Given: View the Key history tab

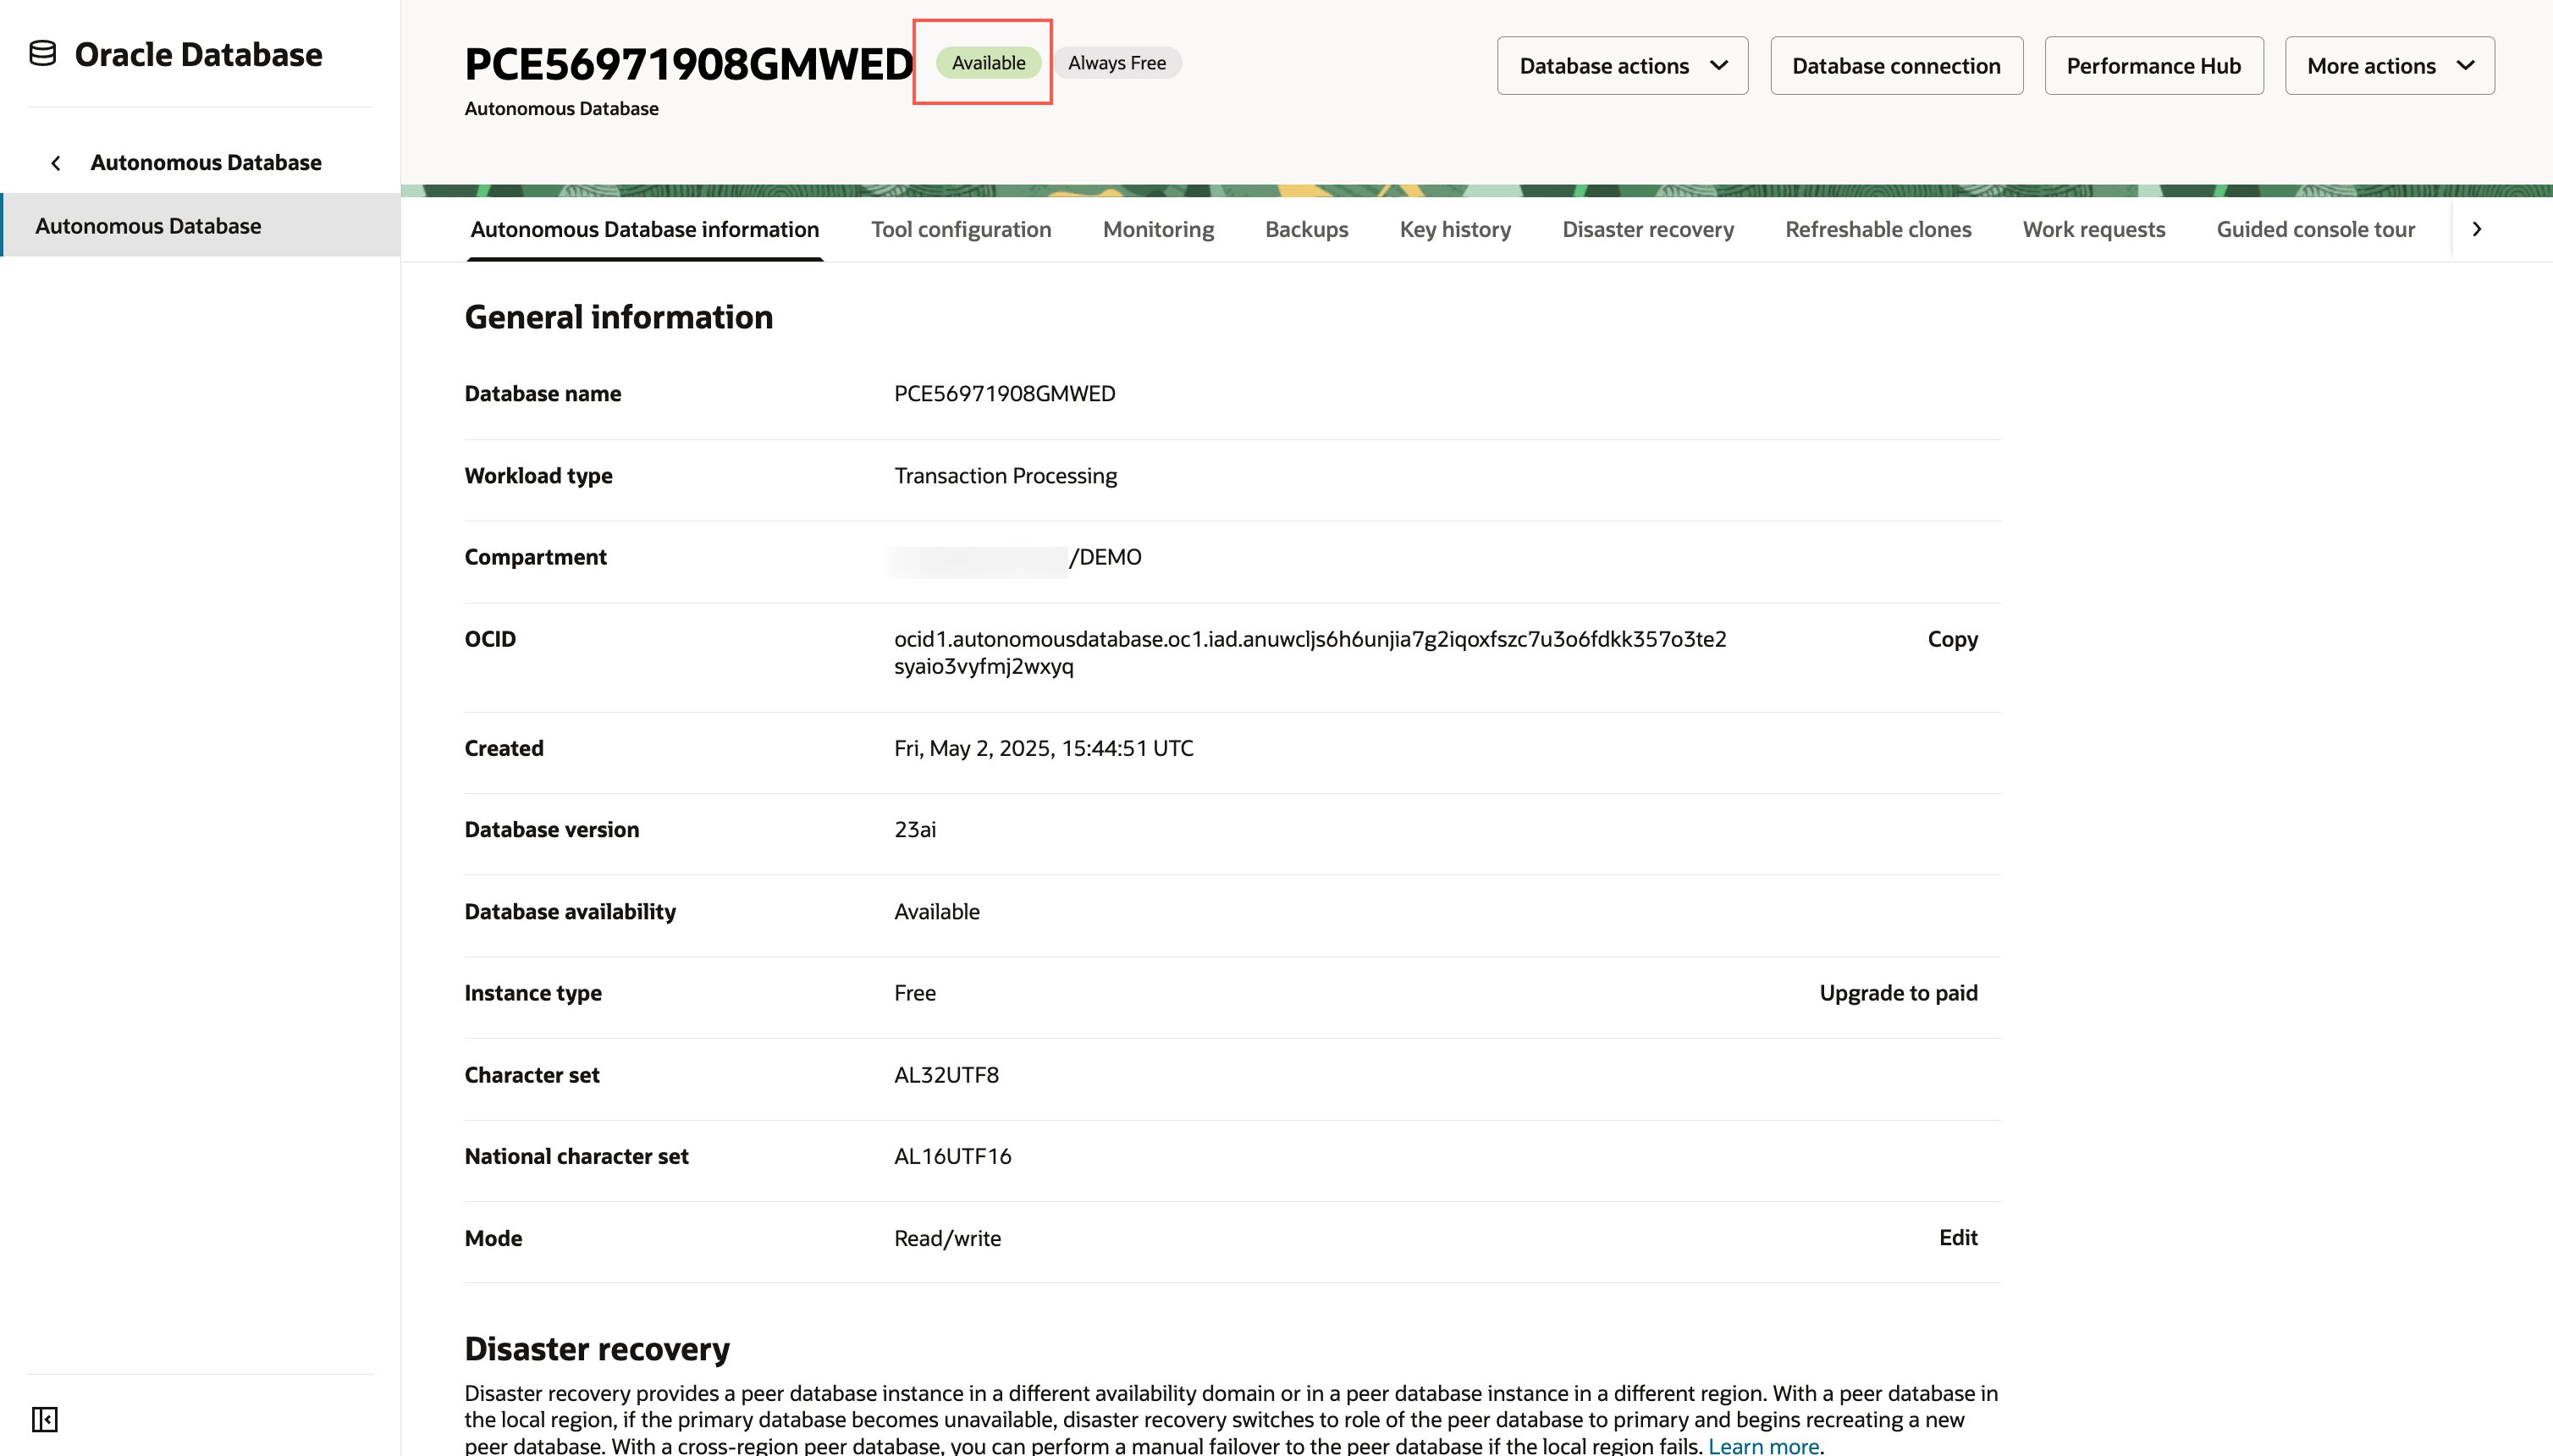Looking at the screenshot, I should click(1454, 230).
